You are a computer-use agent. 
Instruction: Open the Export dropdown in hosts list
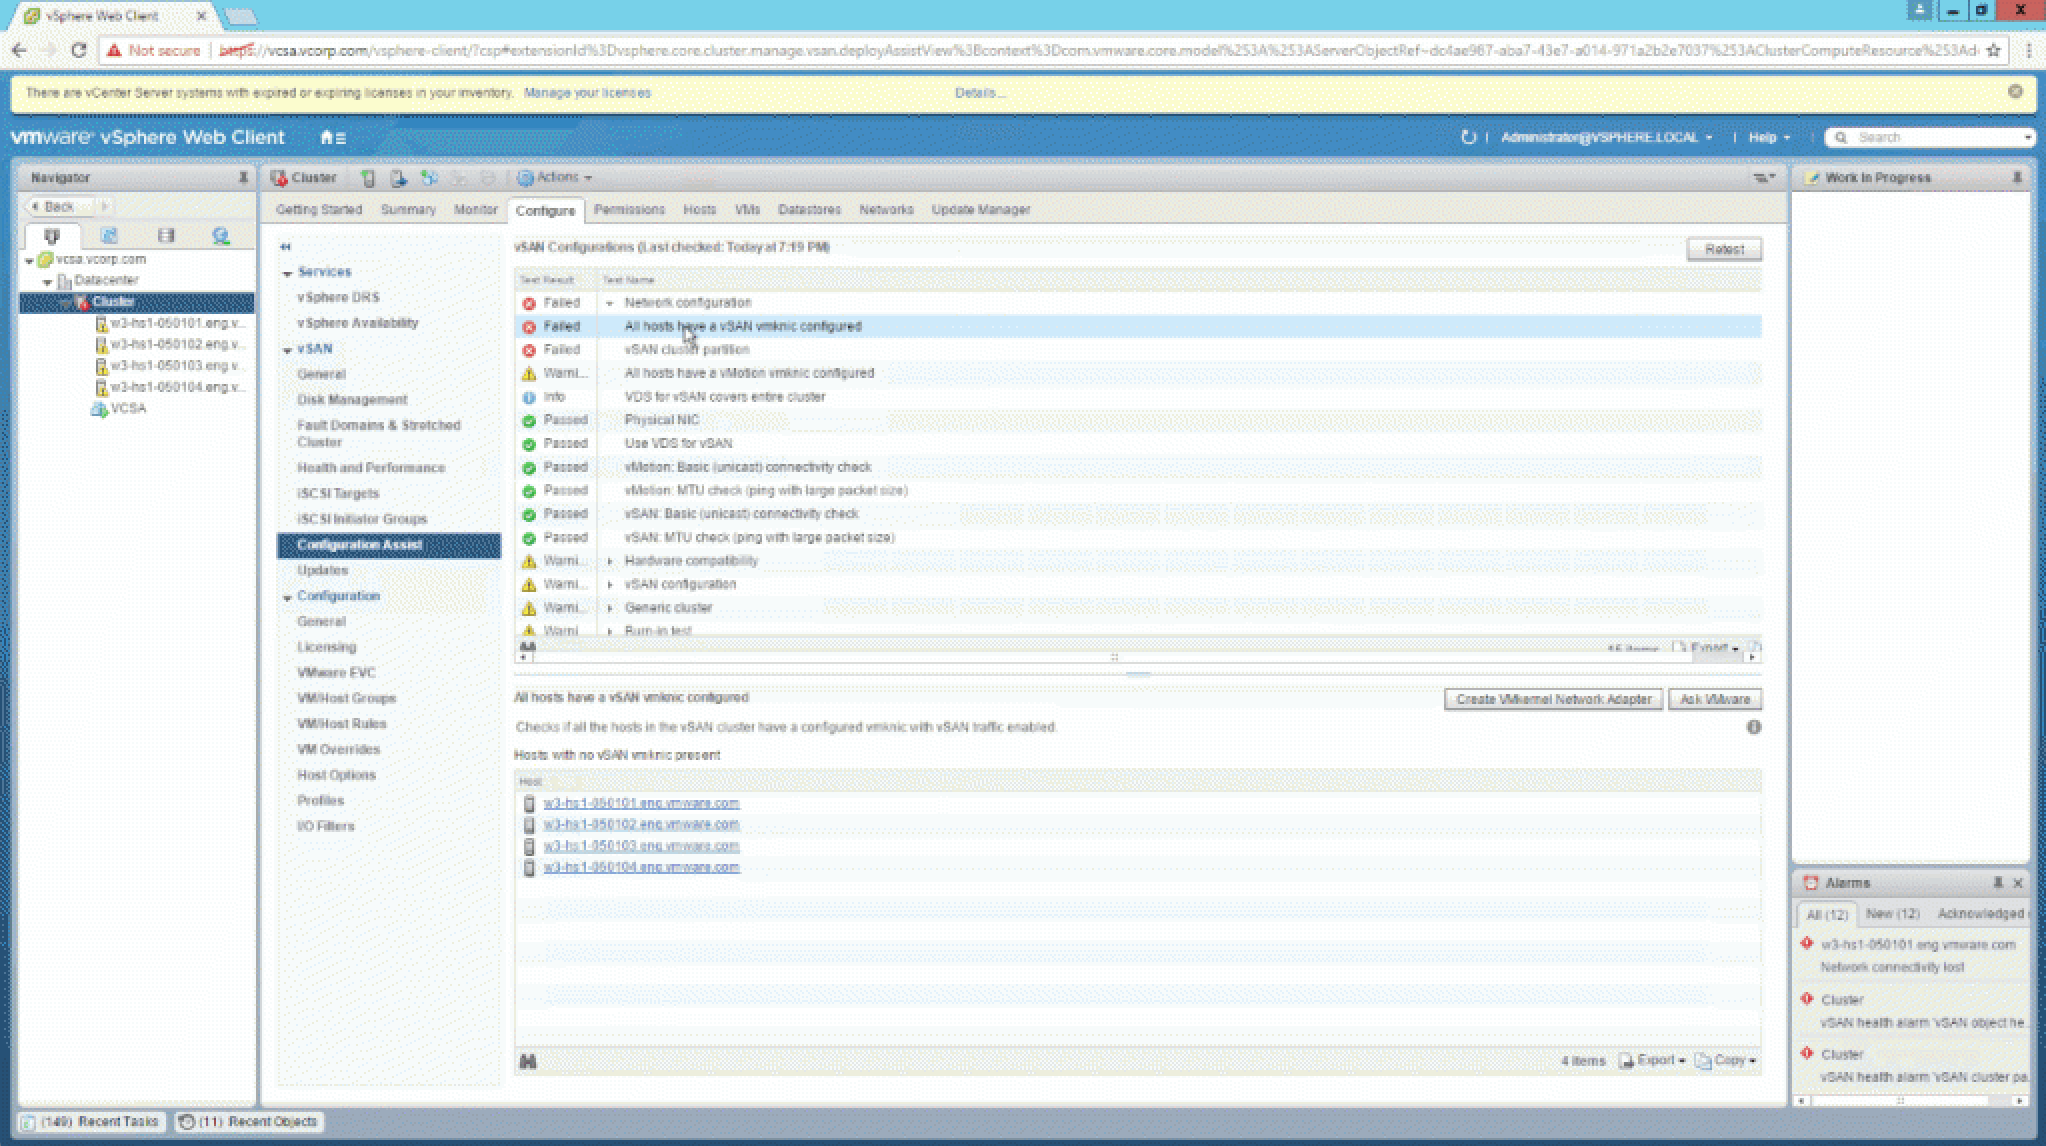tap(1652, 1060)
